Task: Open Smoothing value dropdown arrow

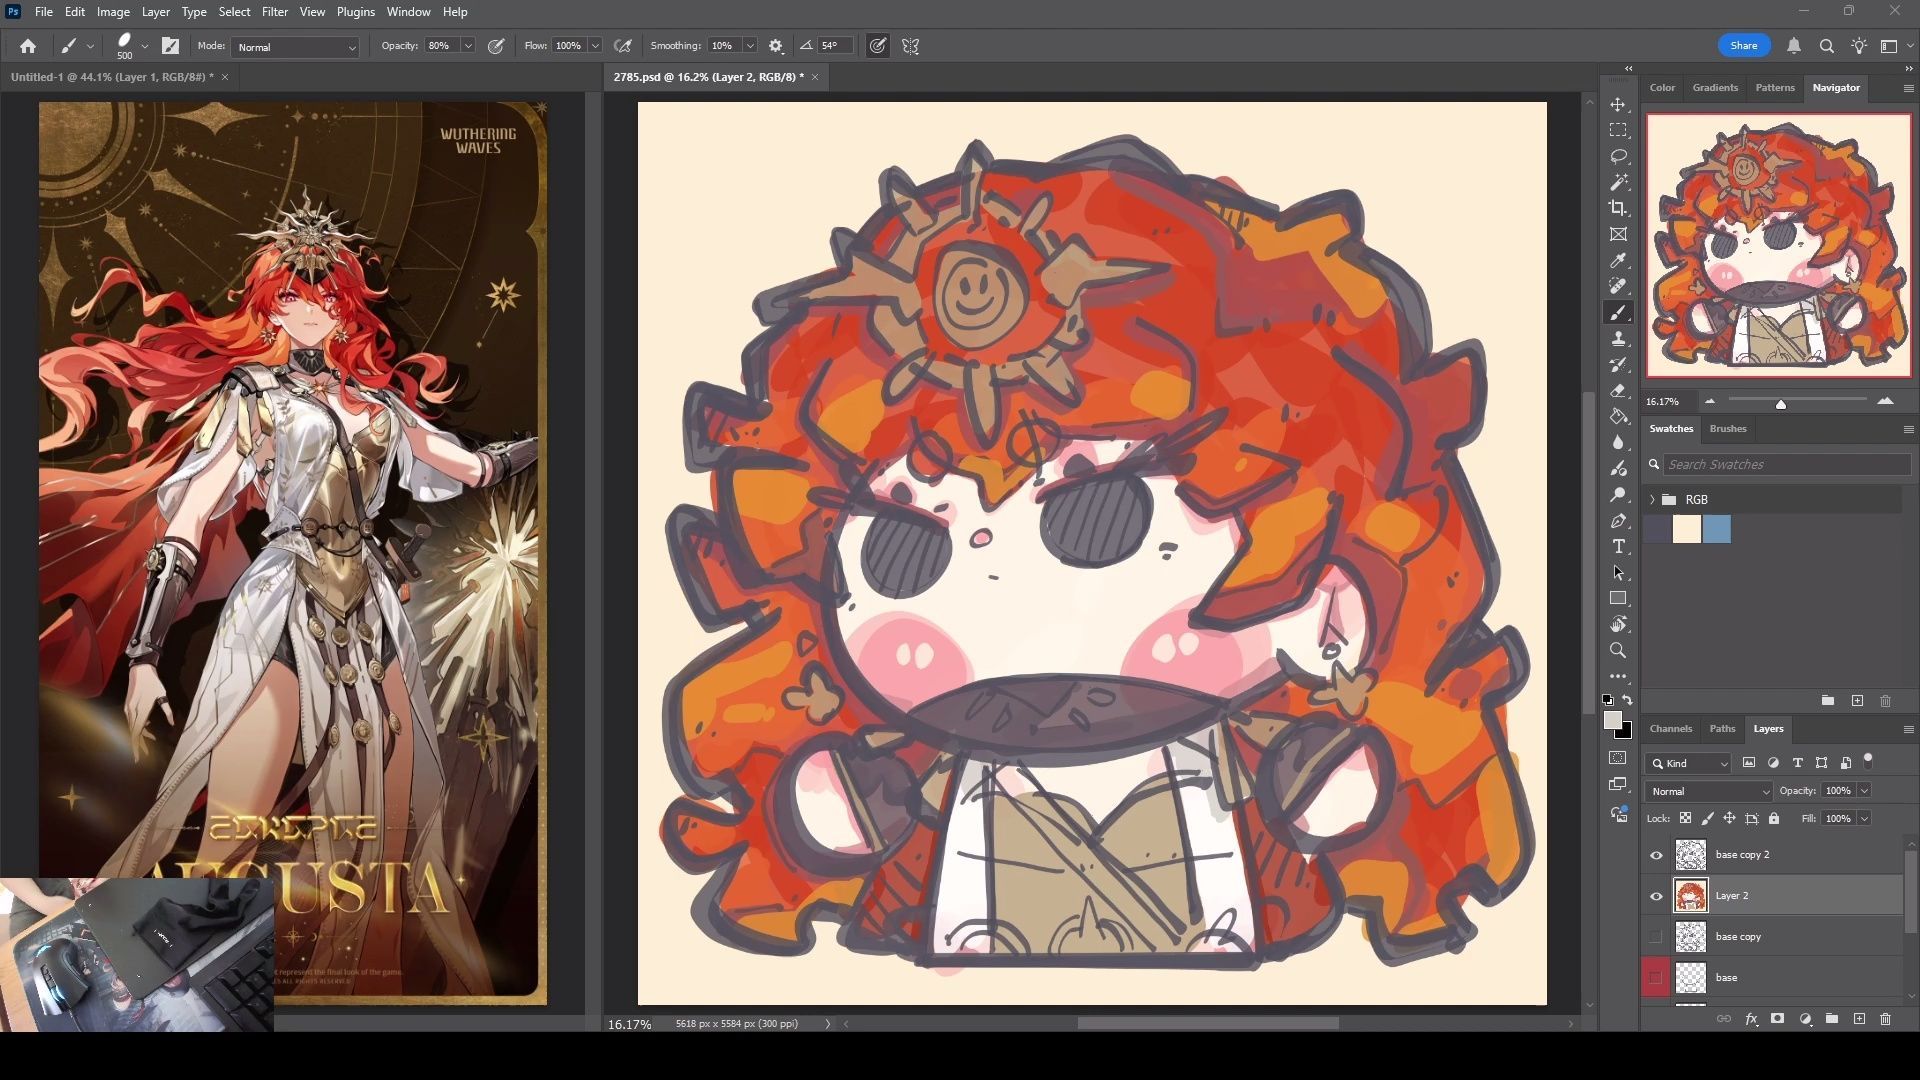Action: pos(749,46)
